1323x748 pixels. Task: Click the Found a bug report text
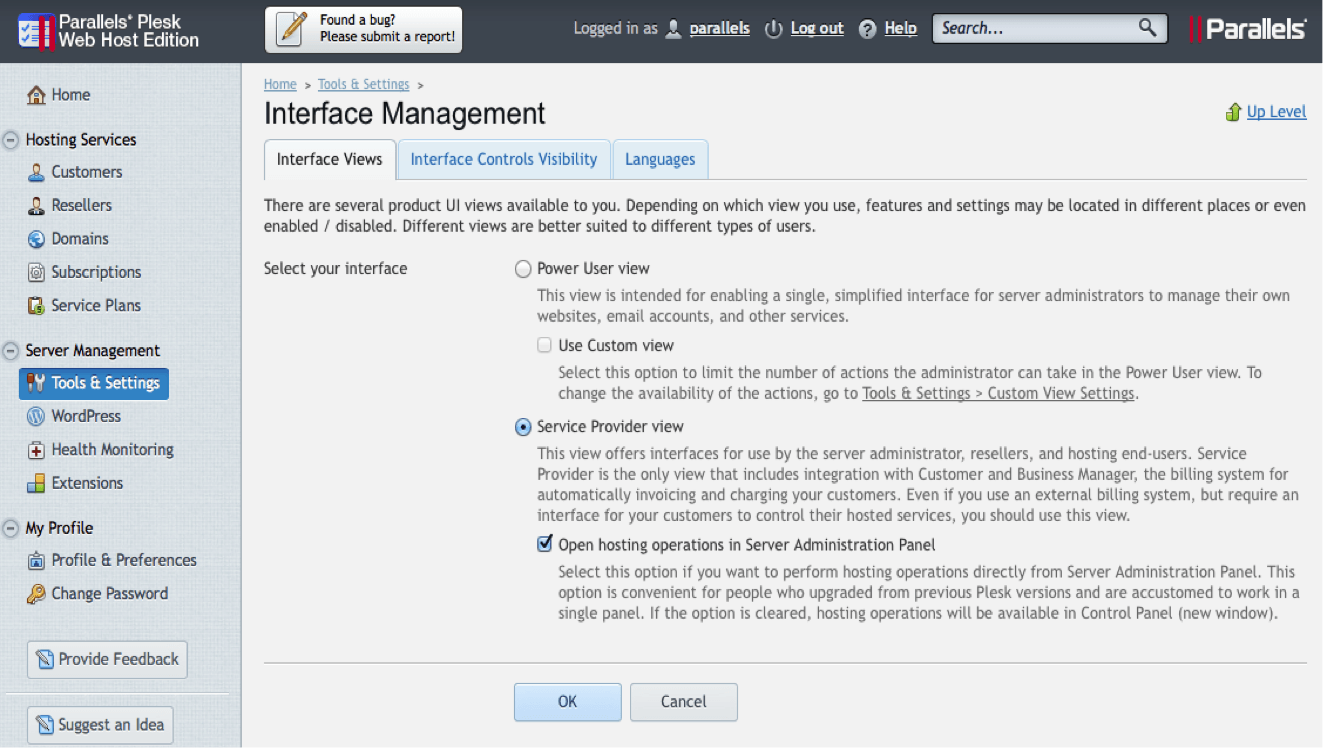(x=387, y=29)
